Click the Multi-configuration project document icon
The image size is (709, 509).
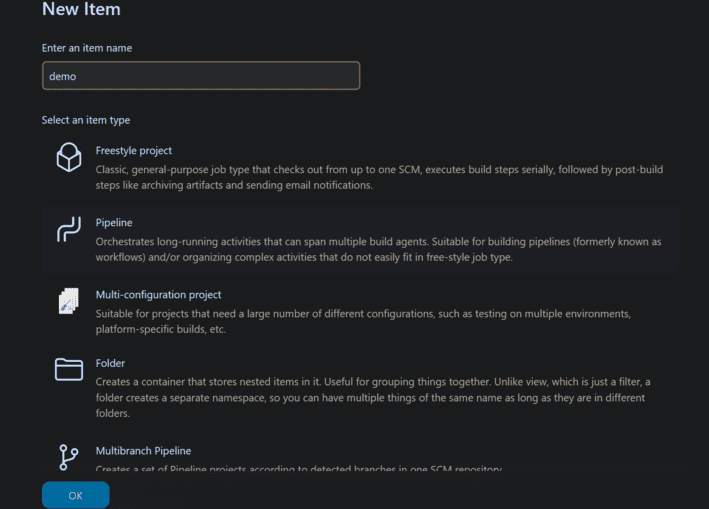pos(69,301)
